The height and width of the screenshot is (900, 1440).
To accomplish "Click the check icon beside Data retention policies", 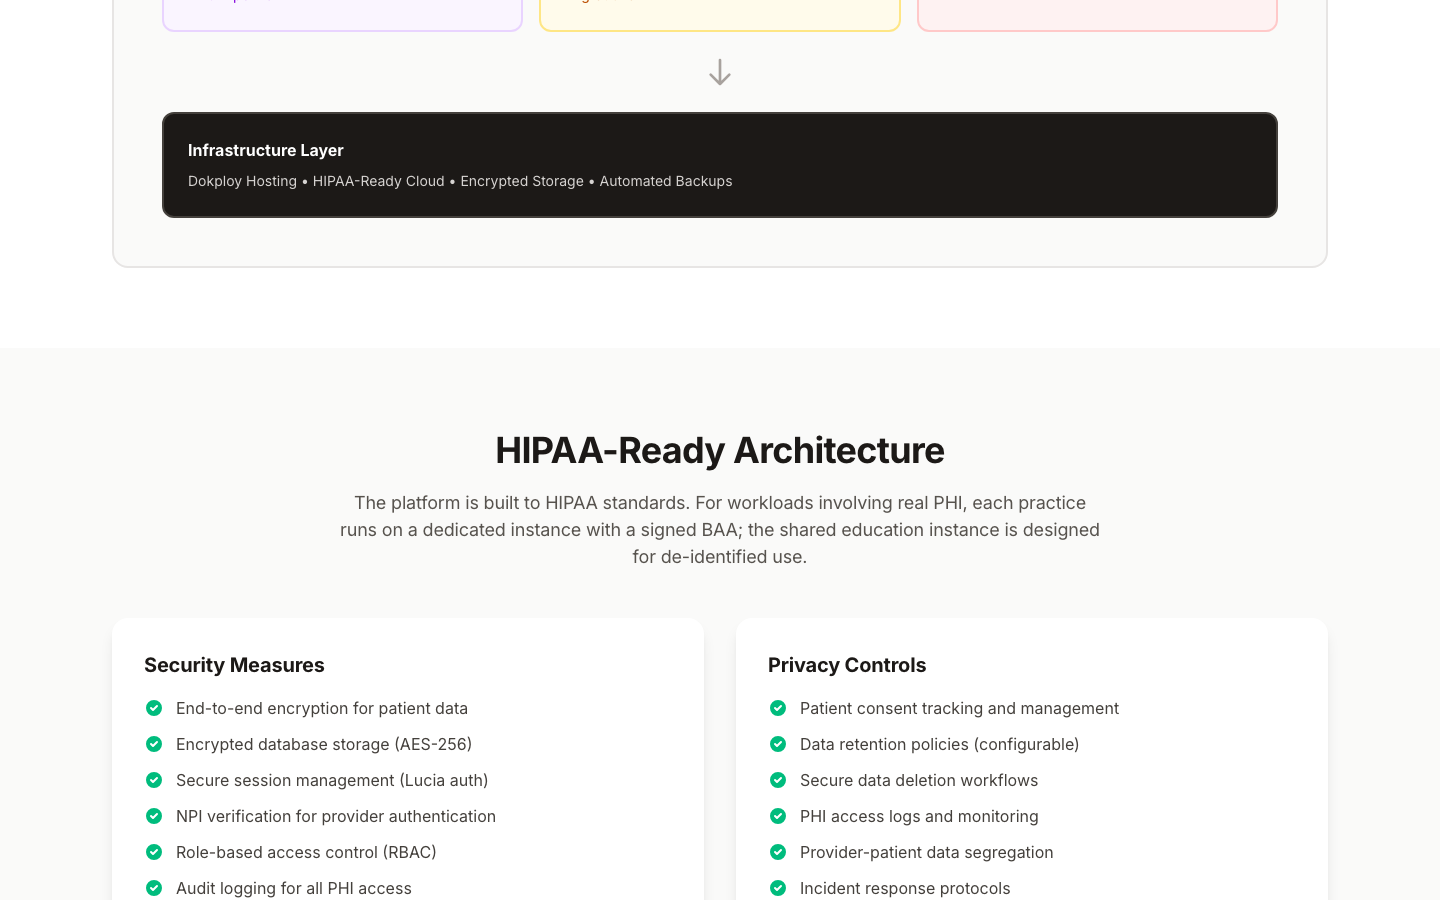I will click(x=778, y=744).
